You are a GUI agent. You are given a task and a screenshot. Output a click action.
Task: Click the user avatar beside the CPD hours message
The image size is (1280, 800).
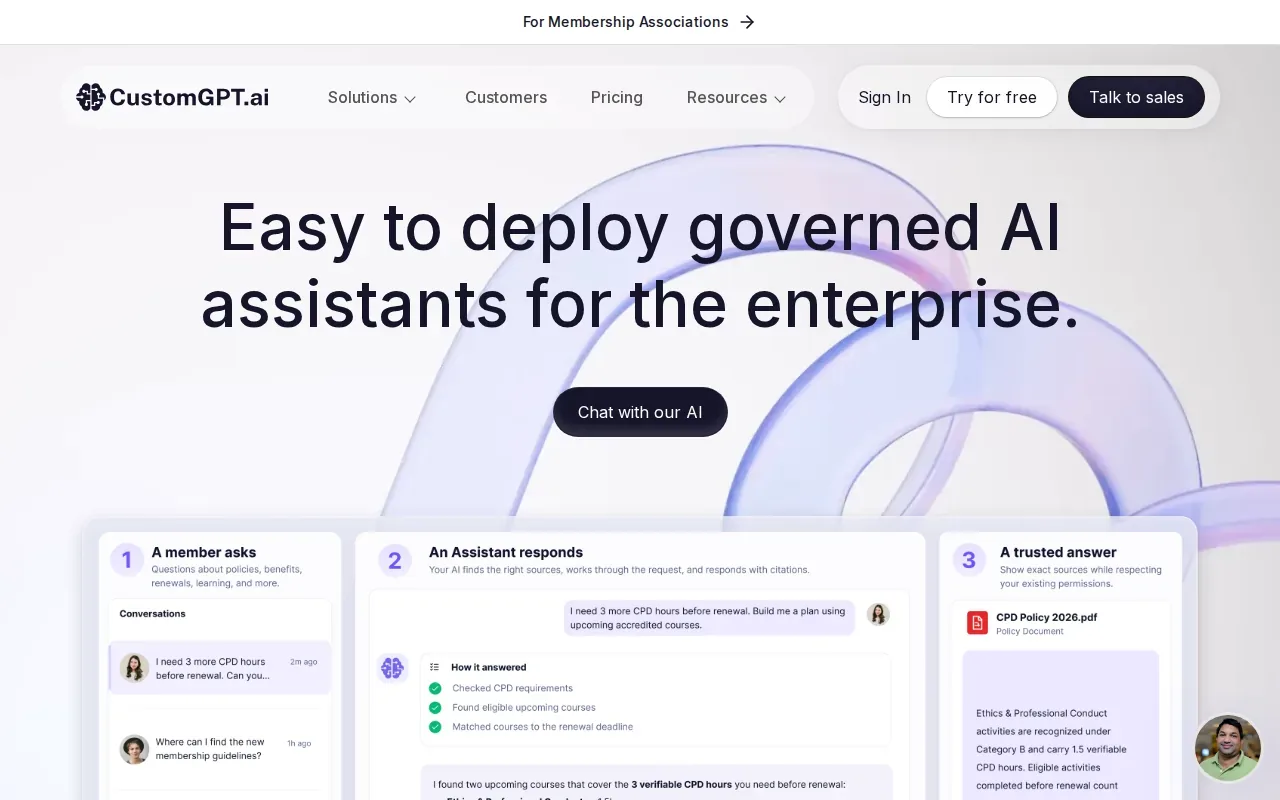pyautogui.click(x=878, y=615)
